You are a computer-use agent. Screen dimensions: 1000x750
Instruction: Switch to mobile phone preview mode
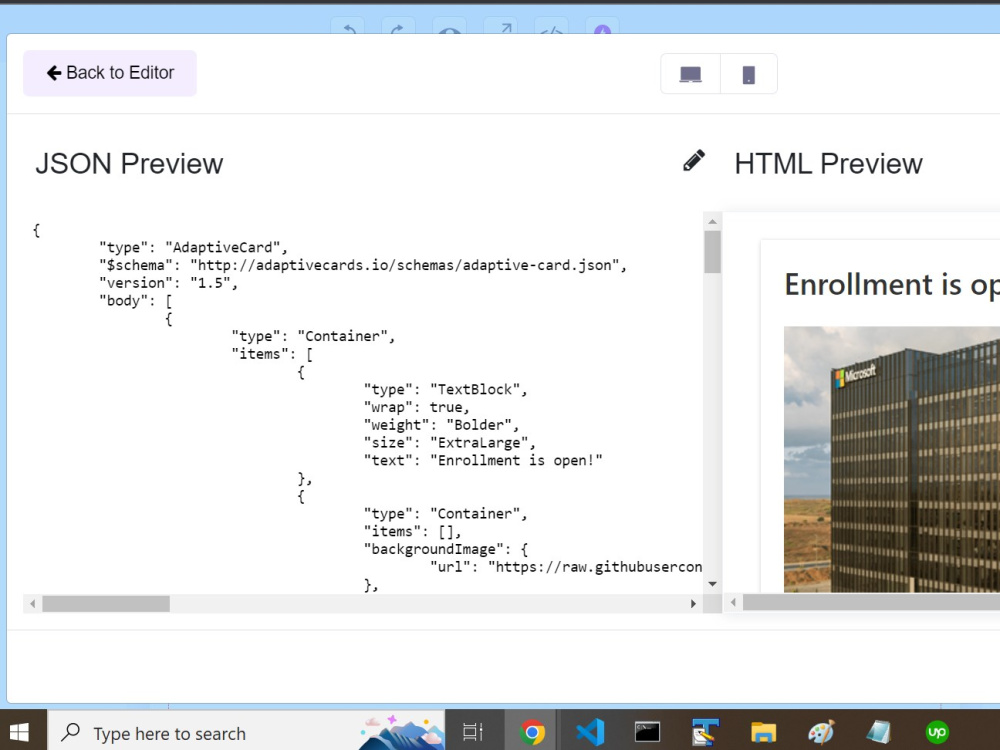tap(749, 74)
